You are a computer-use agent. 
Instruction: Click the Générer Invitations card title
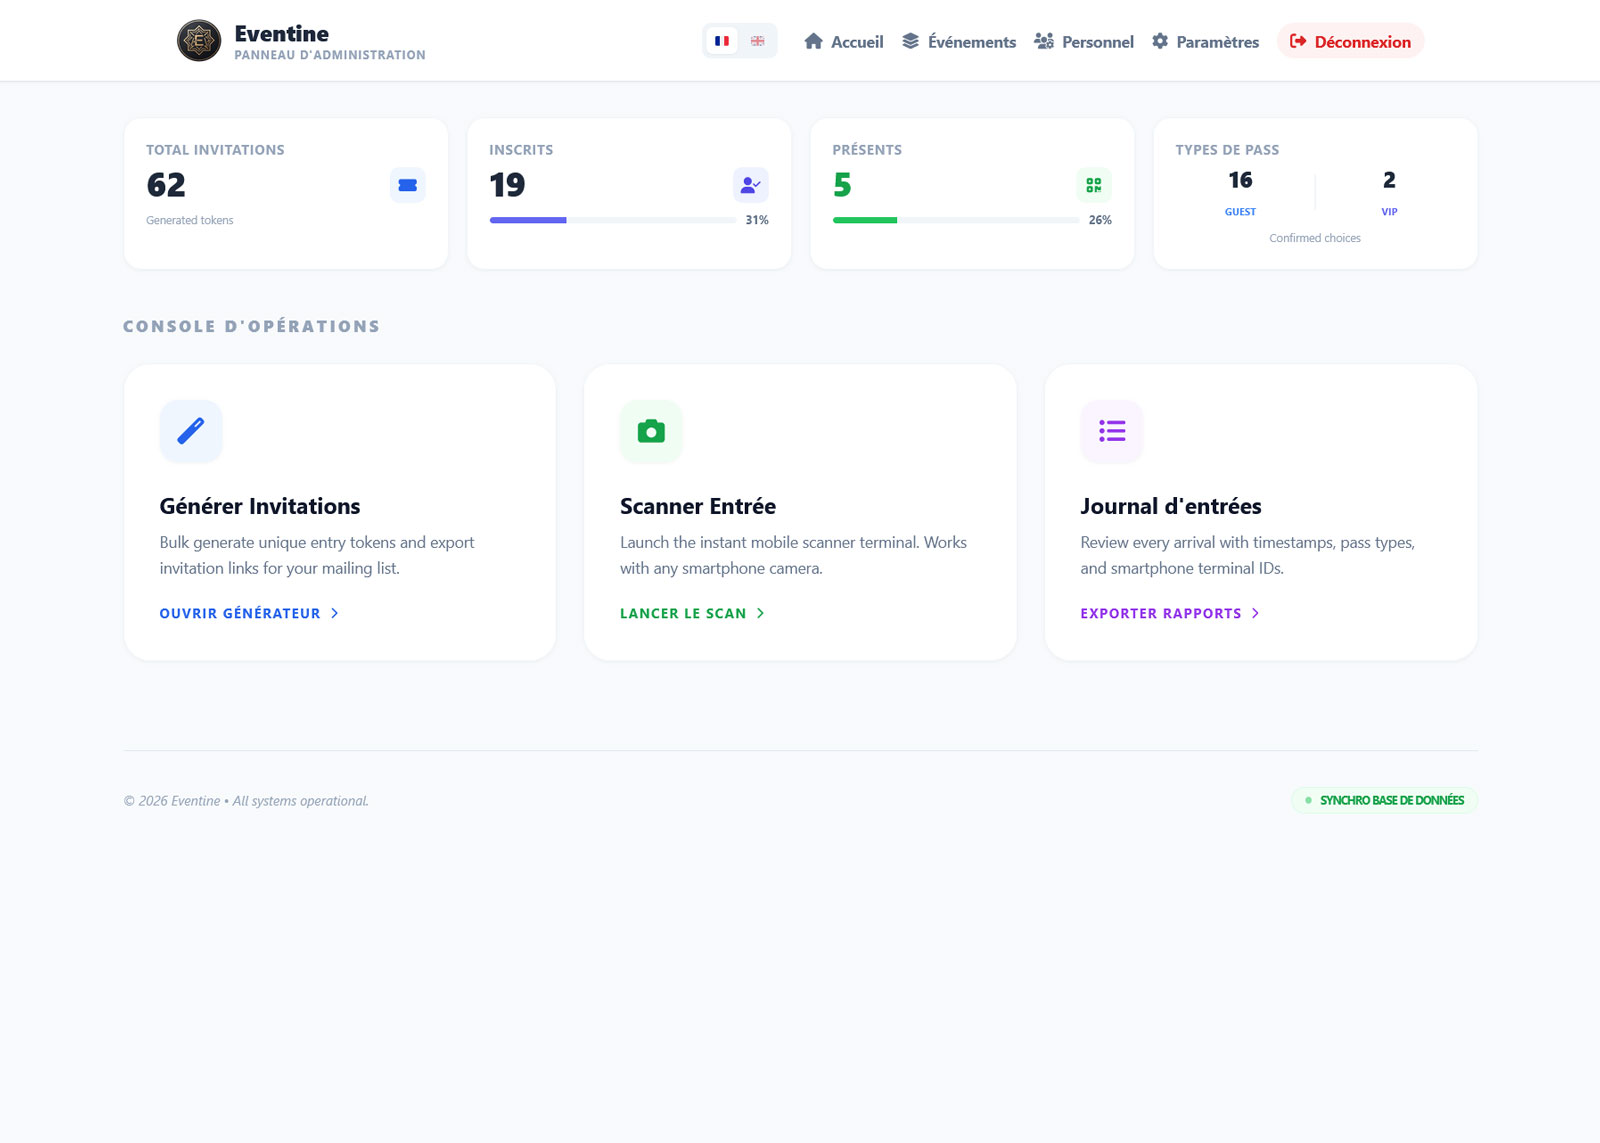pos(260,506)
